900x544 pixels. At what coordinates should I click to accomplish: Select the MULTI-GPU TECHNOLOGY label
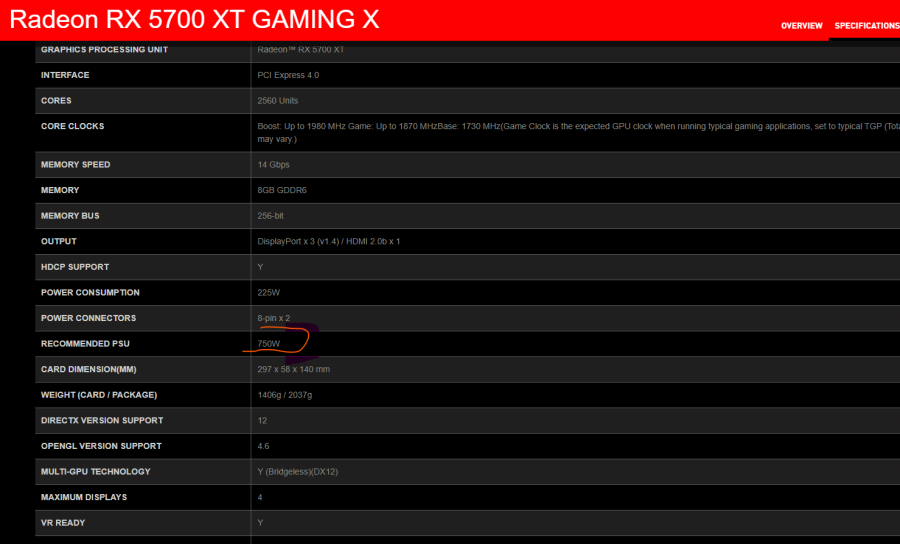pyautogui.click(x=95, y=472)
